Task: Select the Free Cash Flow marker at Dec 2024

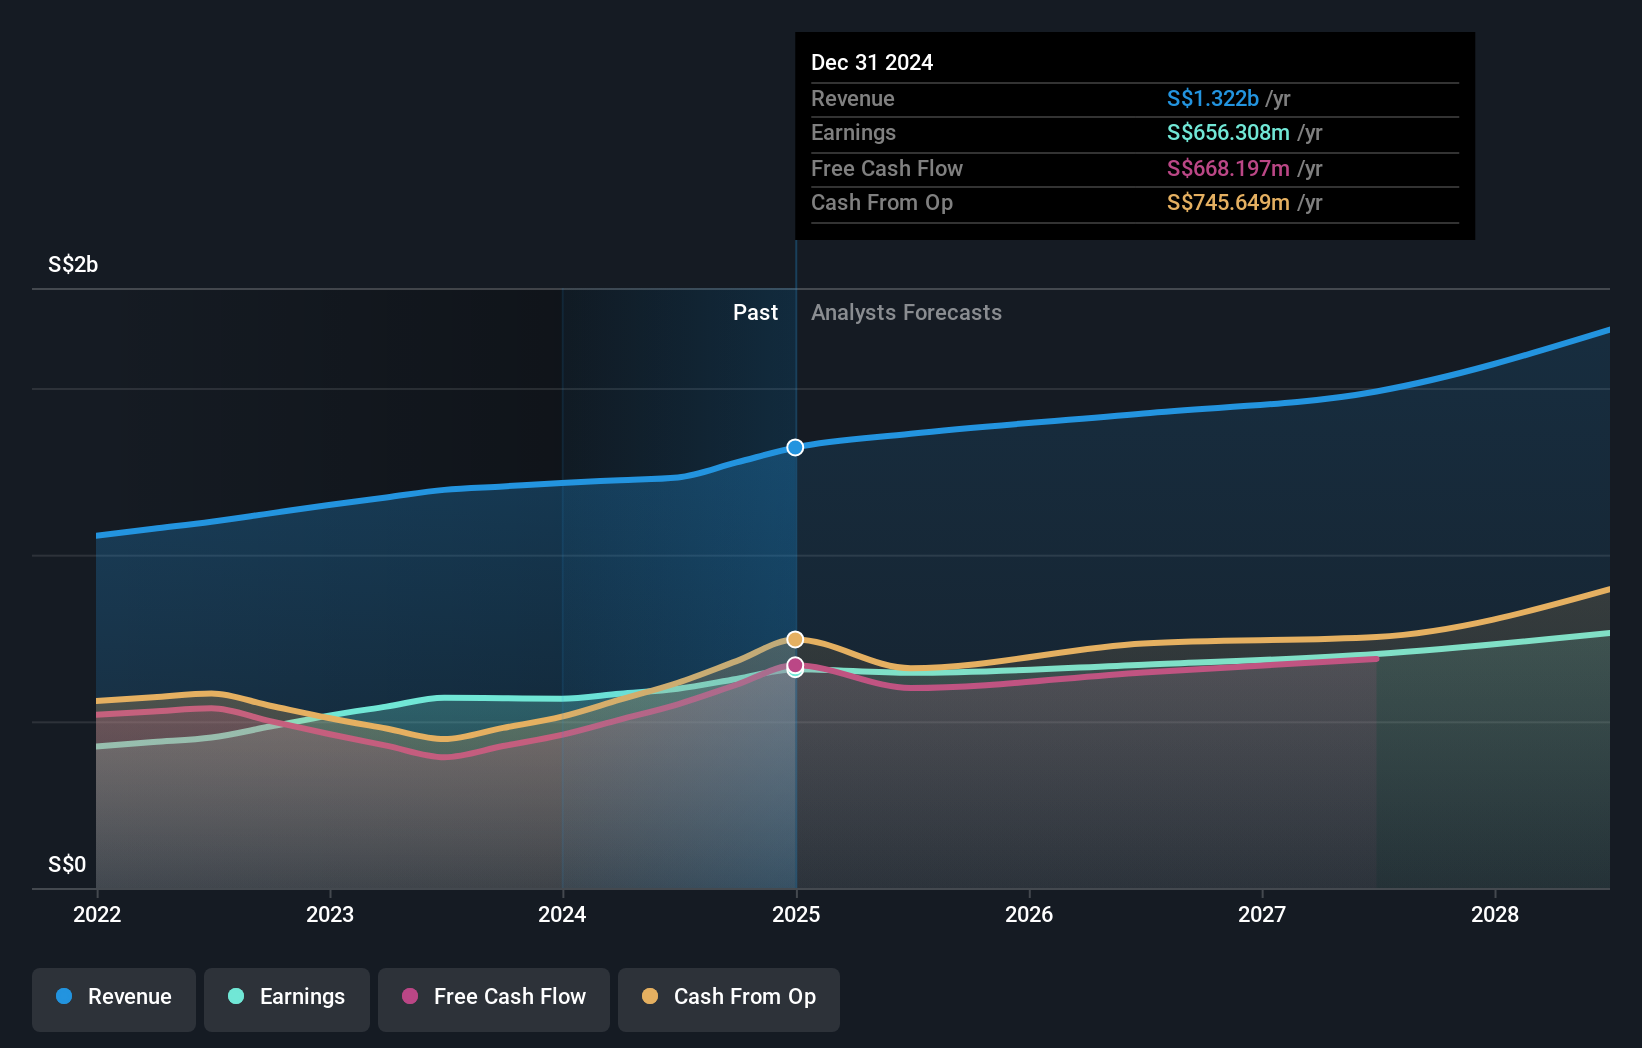Action: click(x=795, y=664)
